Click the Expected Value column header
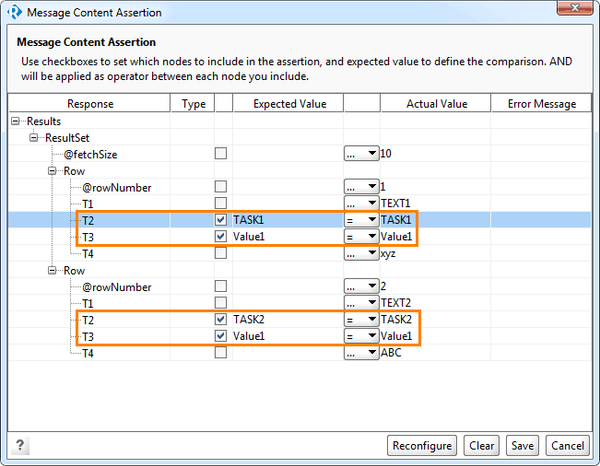 [x=287, y=103]
